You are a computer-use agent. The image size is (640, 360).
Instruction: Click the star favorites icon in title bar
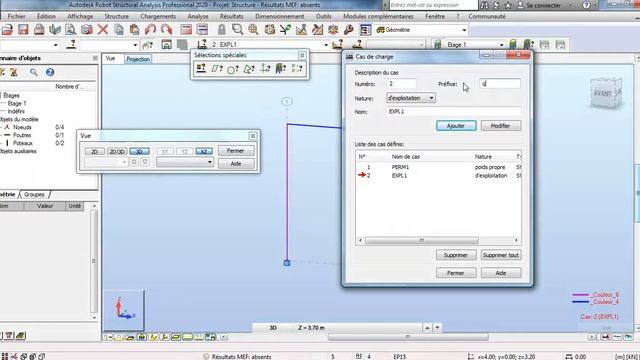[x=508, y=5]
